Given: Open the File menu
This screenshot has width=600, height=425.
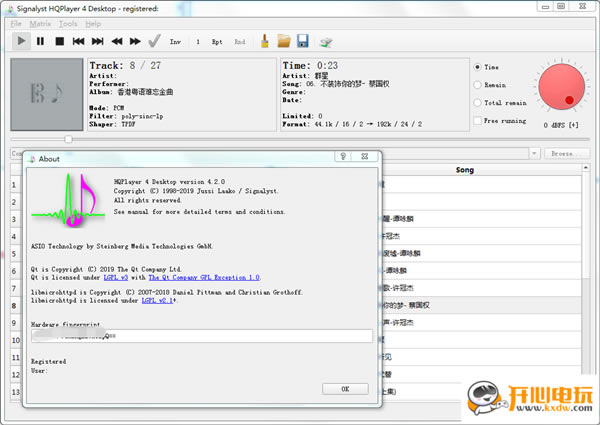Looking at the screenshot, I should (15, 23).
